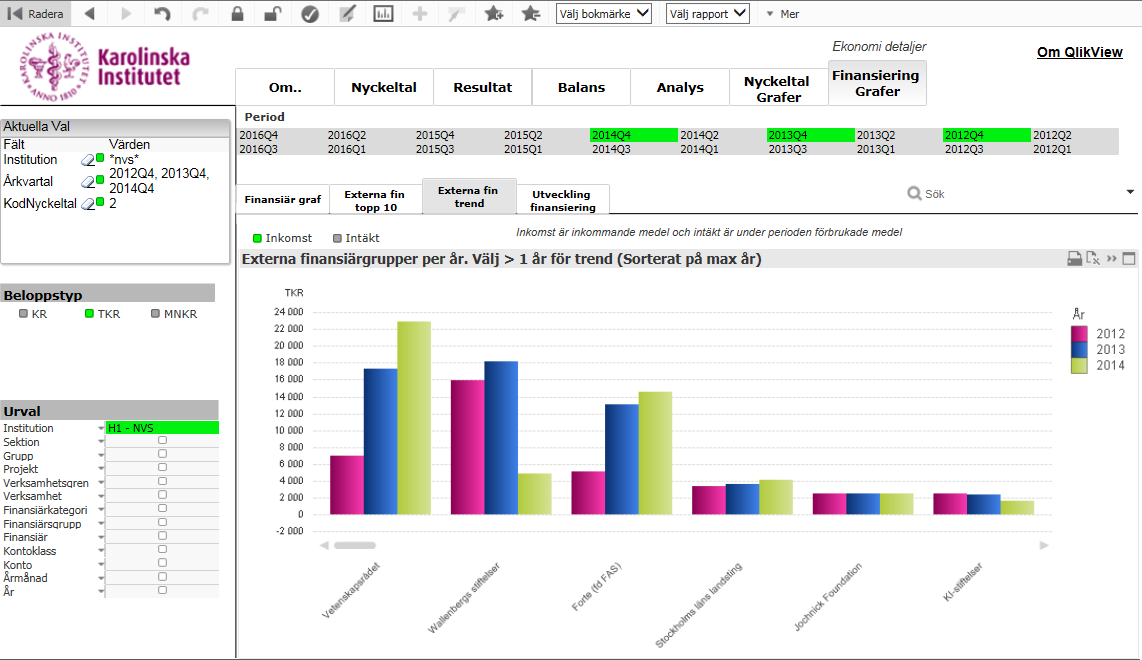
Task: Click the 2014 legend color swatch
Action: [1079, 365]
